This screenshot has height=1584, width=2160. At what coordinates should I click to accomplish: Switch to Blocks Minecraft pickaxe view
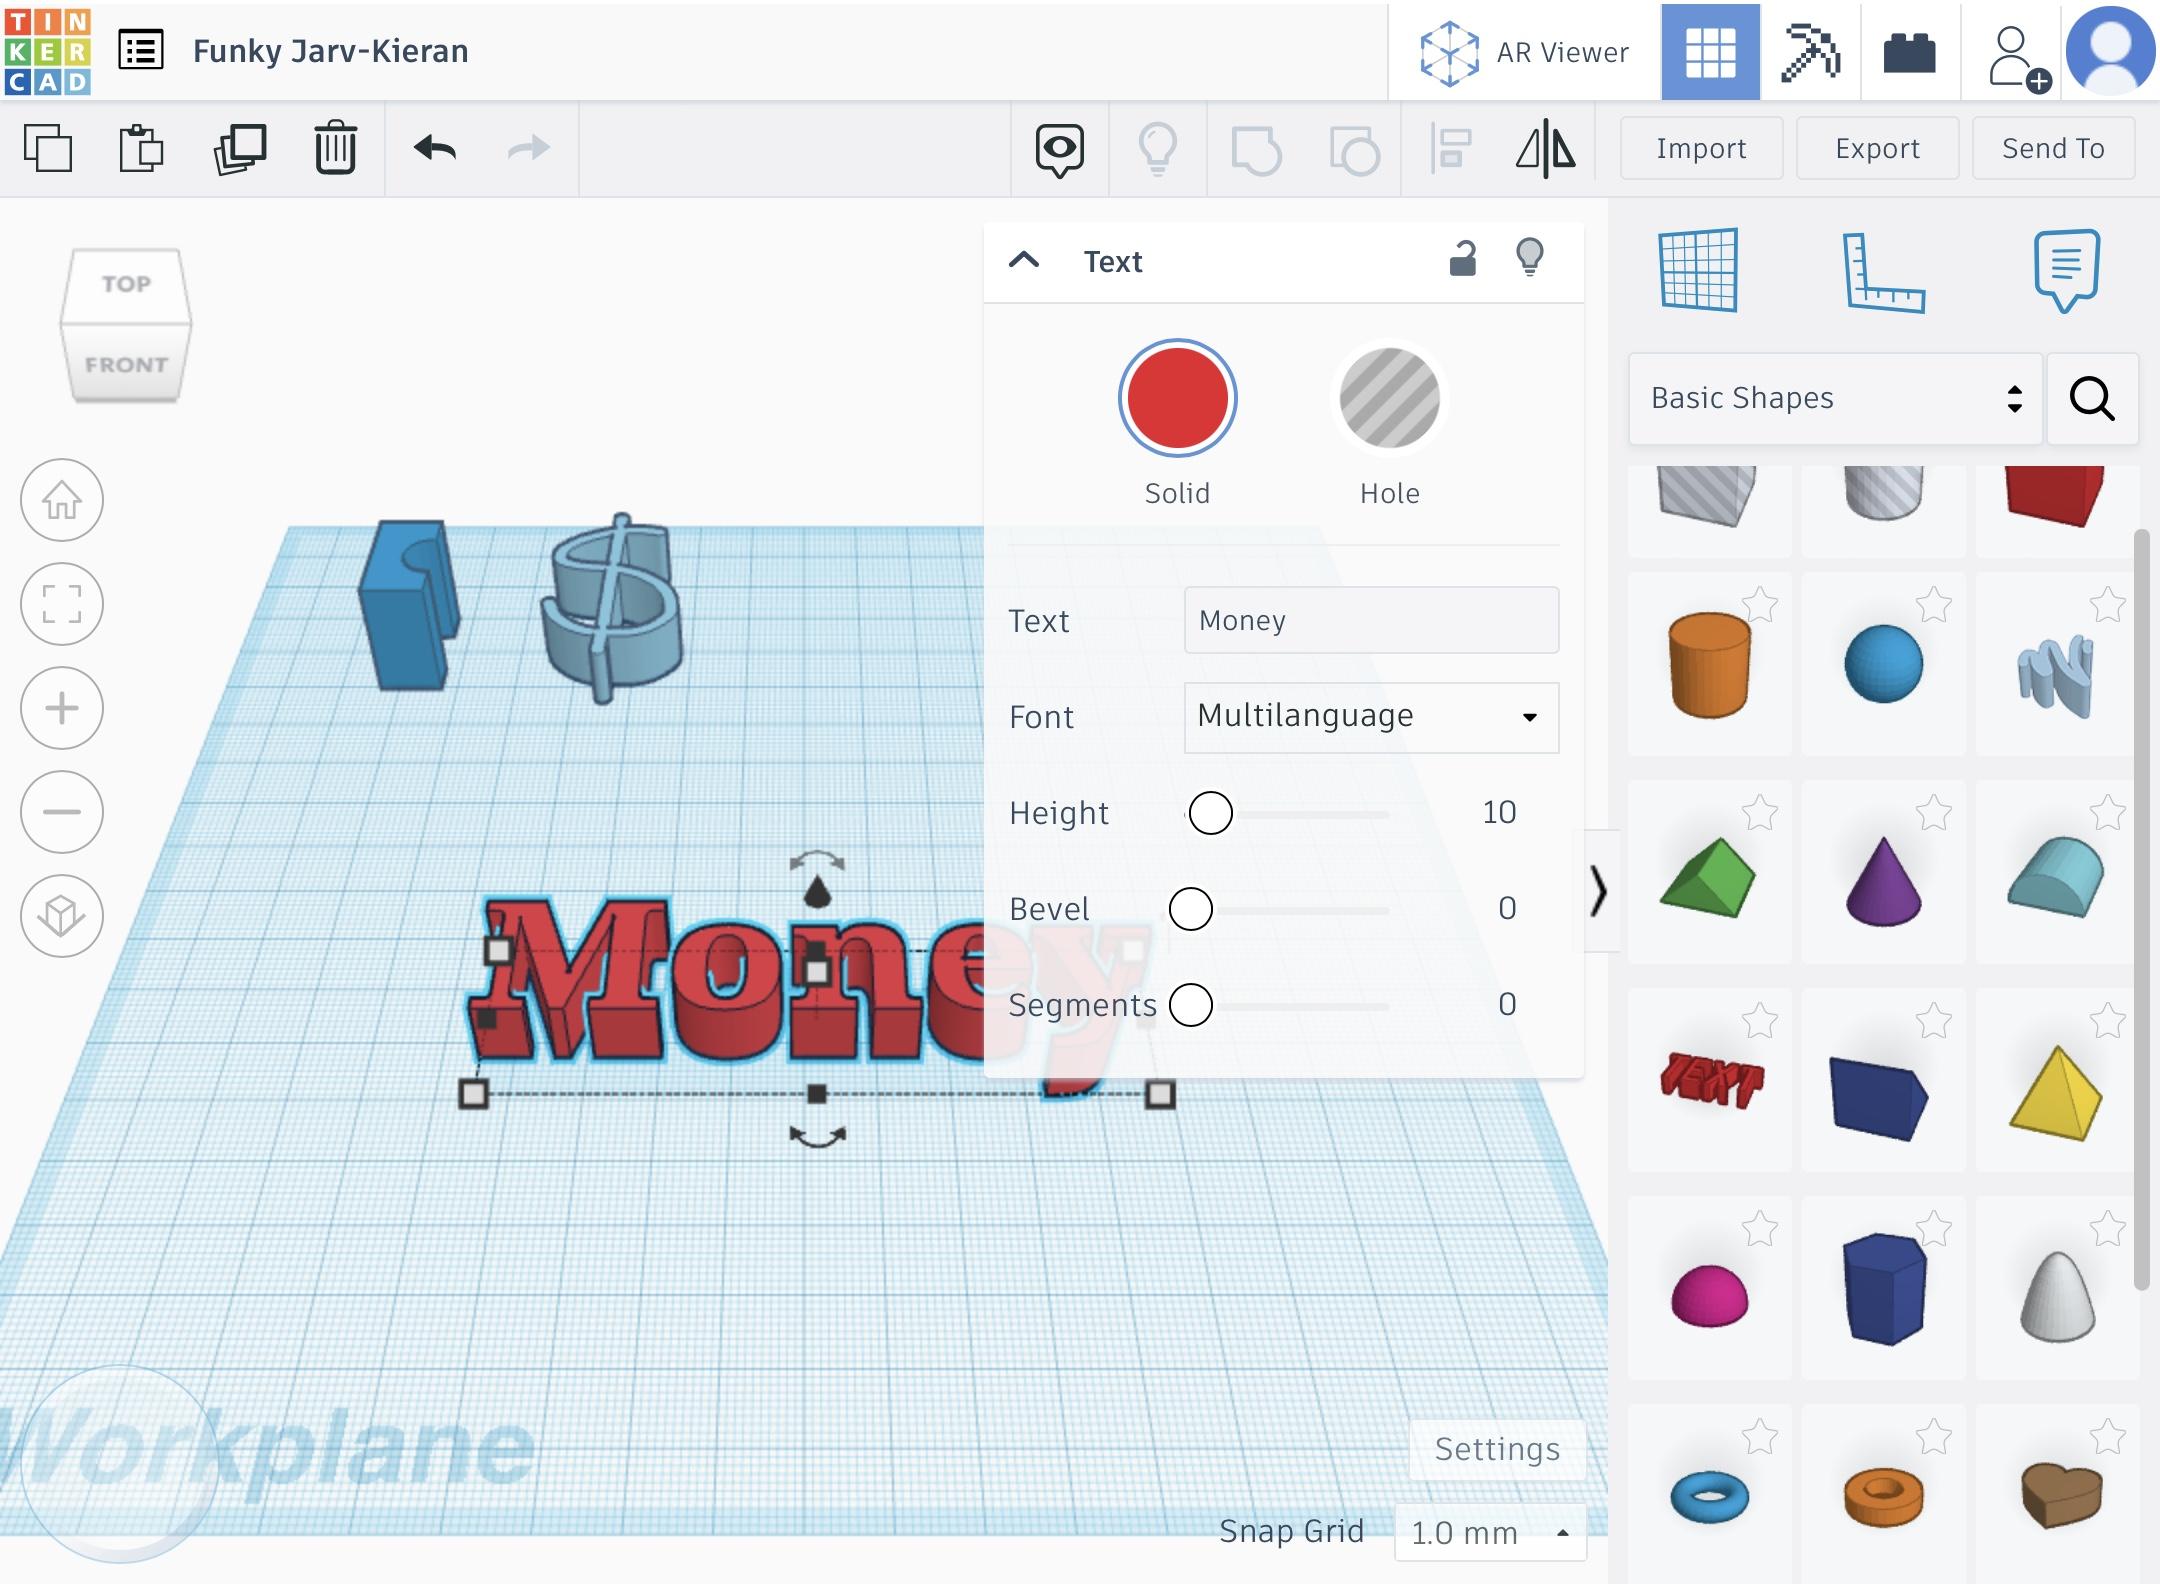point(1810,52)
